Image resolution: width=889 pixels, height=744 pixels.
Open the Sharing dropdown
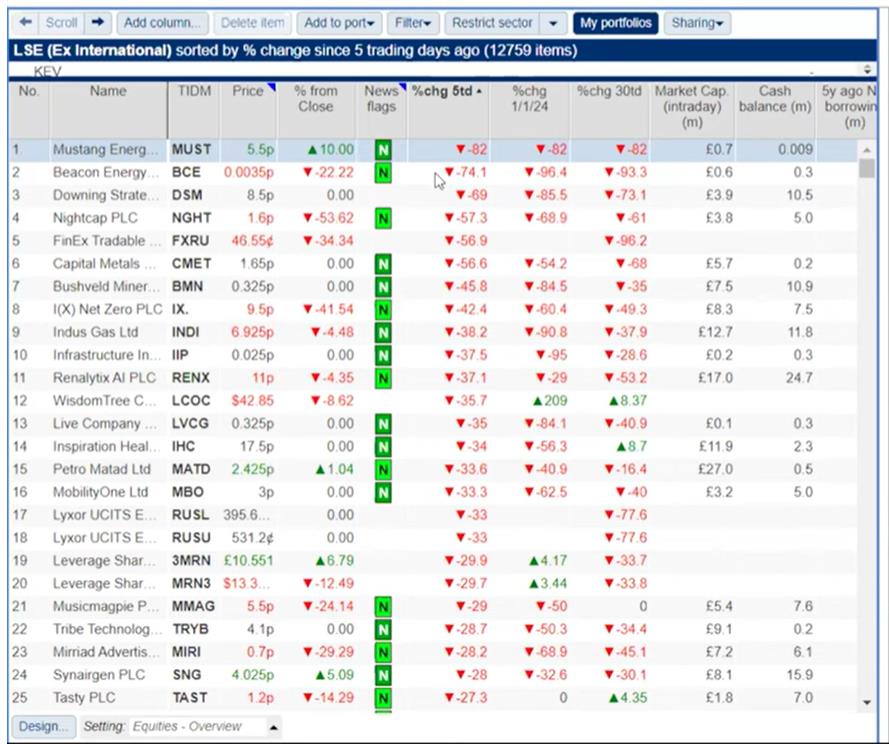pos(697,23)
